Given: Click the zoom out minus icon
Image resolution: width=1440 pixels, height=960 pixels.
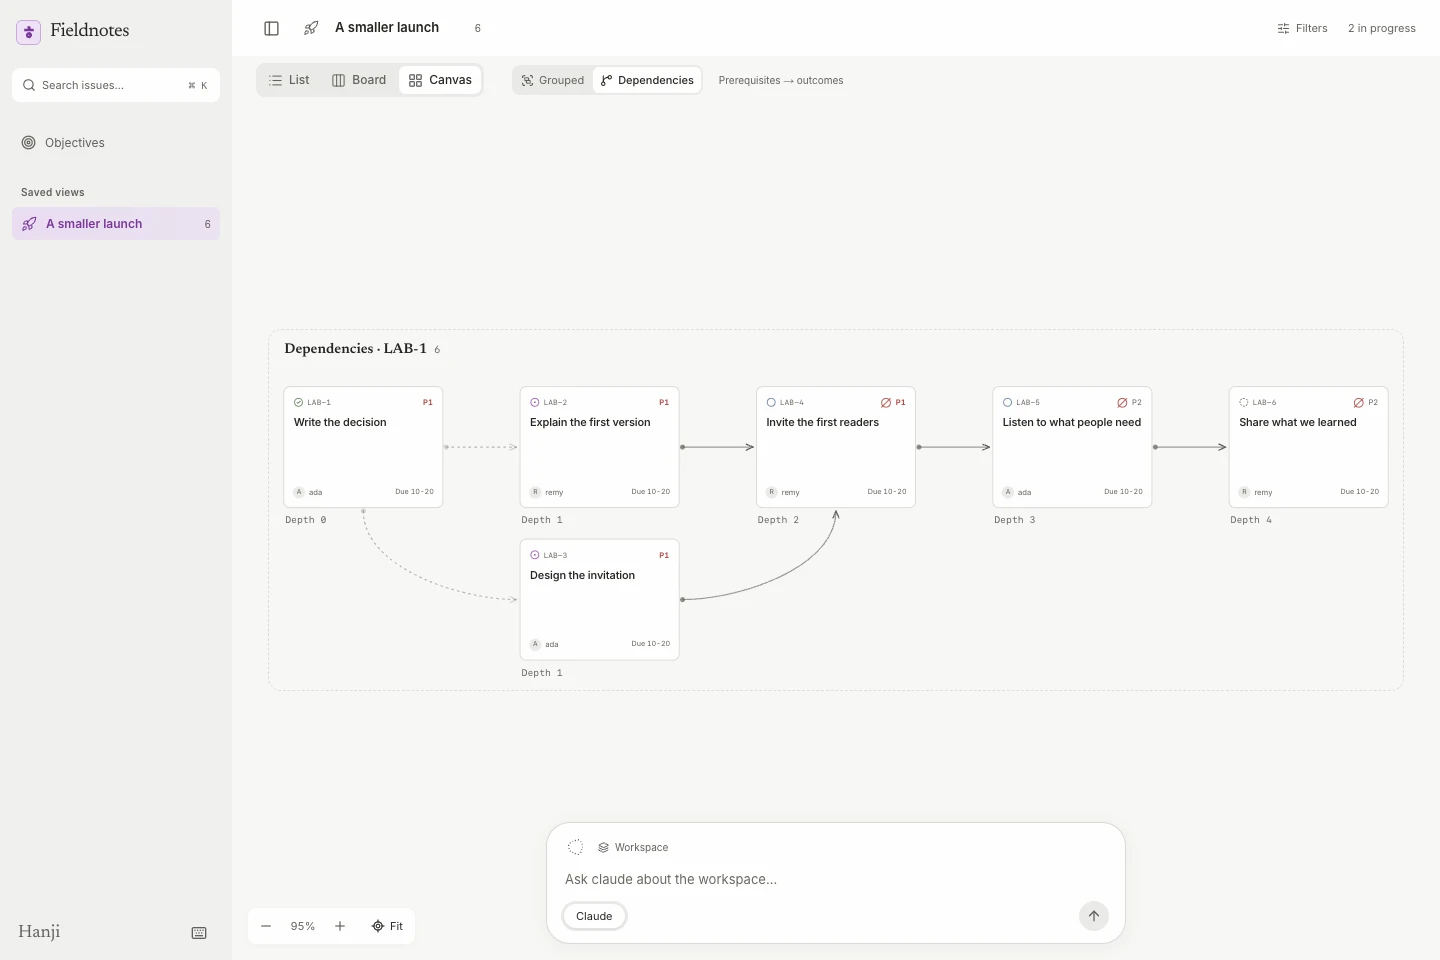Looking at the screenshot, I should [266, 926].
